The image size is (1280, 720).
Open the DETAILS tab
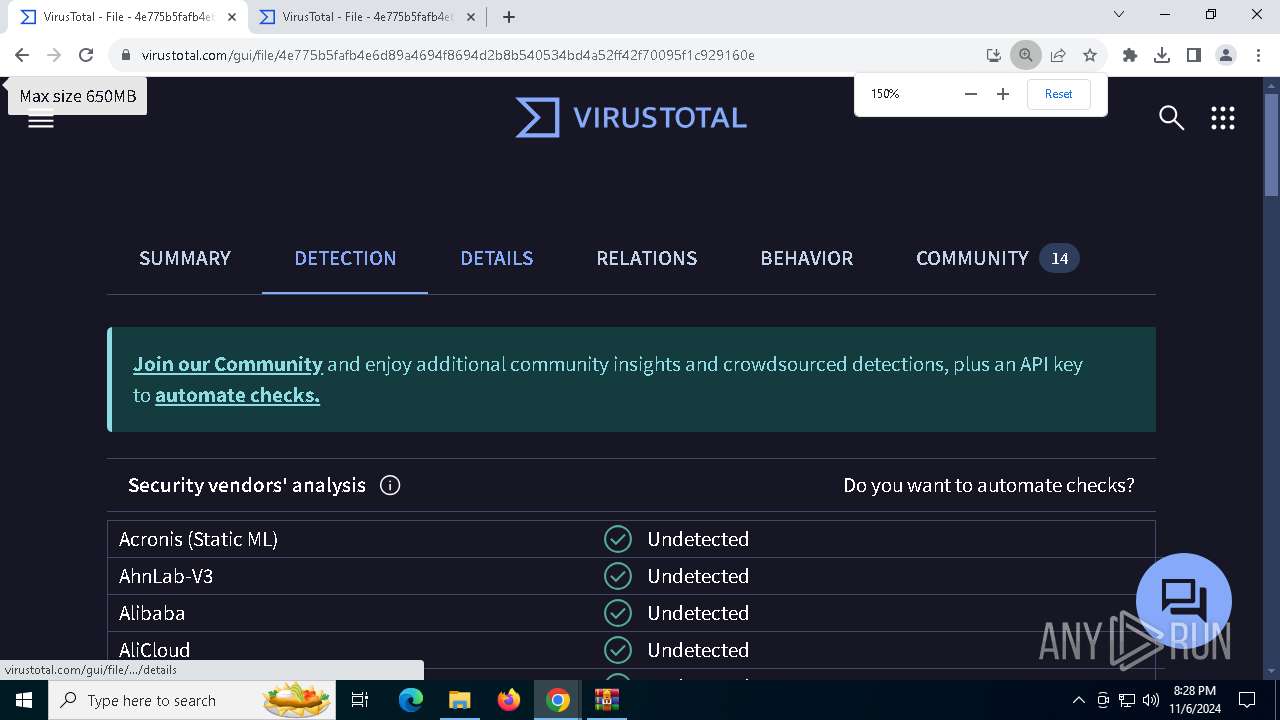(x=497, y=258)
